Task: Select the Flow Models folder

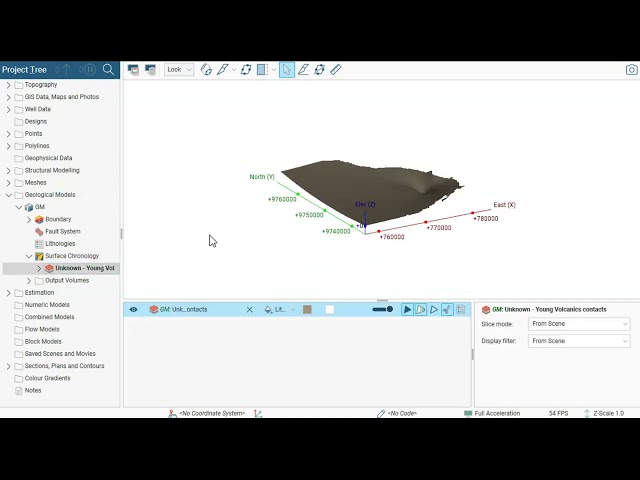Action: [42, 329]
